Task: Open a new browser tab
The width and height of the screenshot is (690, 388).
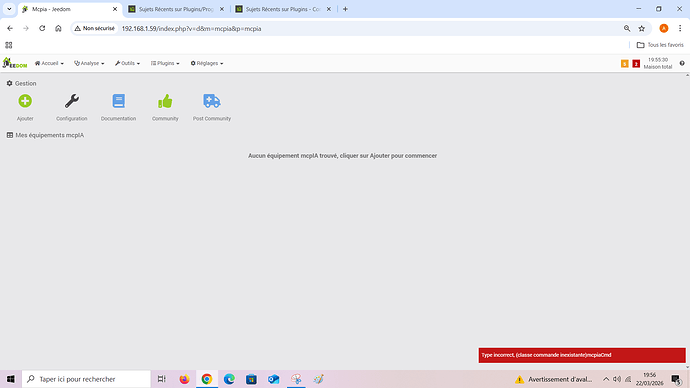Action: coord(345,9)
